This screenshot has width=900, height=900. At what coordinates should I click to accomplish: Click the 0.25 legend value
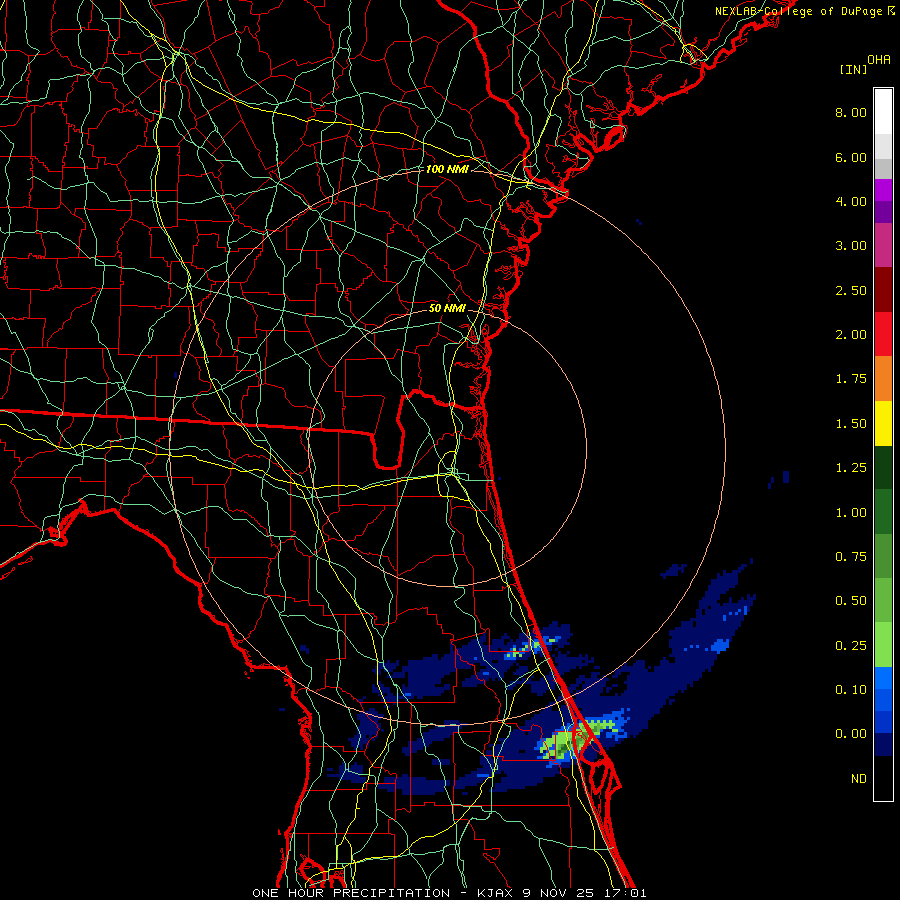(851, 646)
